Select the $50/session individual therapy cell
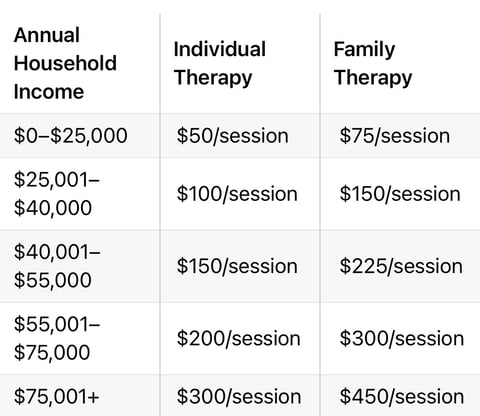Viewport: 480px width, 416px height. click(233, 136)
